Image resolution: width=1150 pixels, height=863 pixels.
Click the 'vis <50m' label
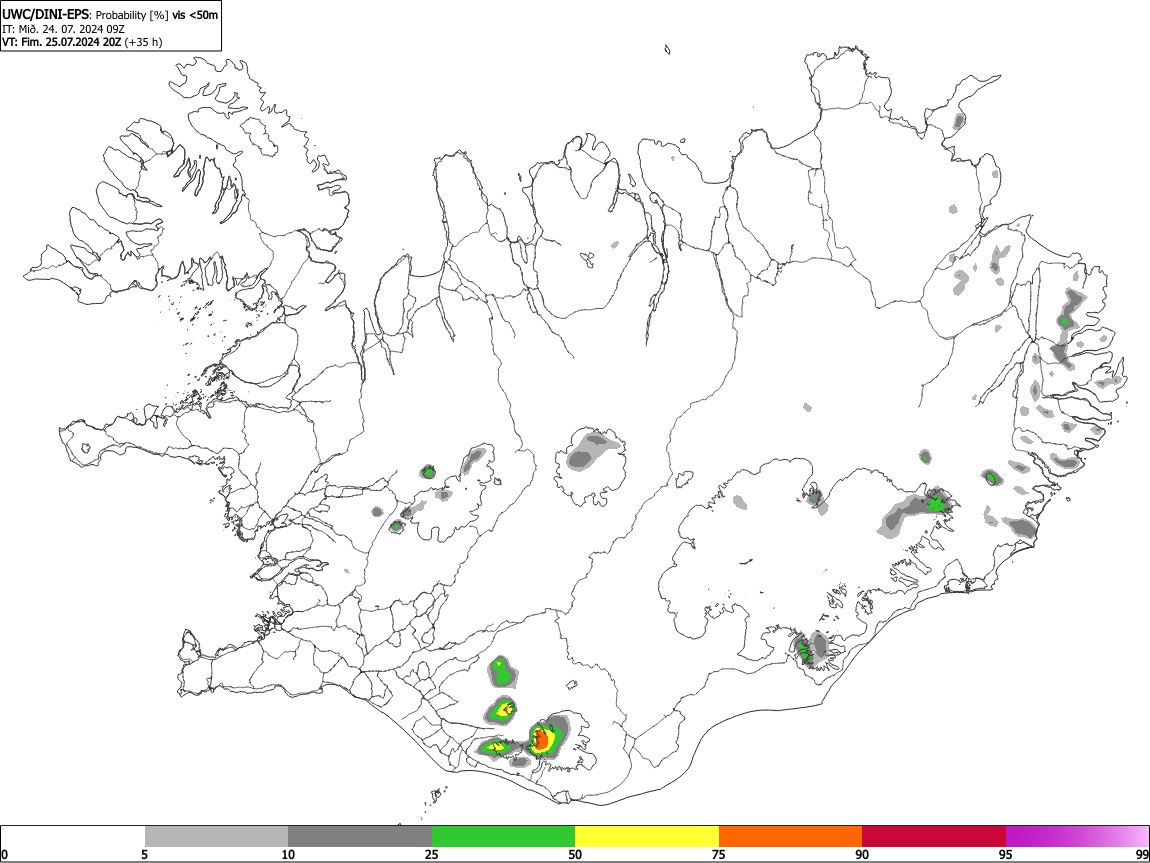[x=195, y=15]
